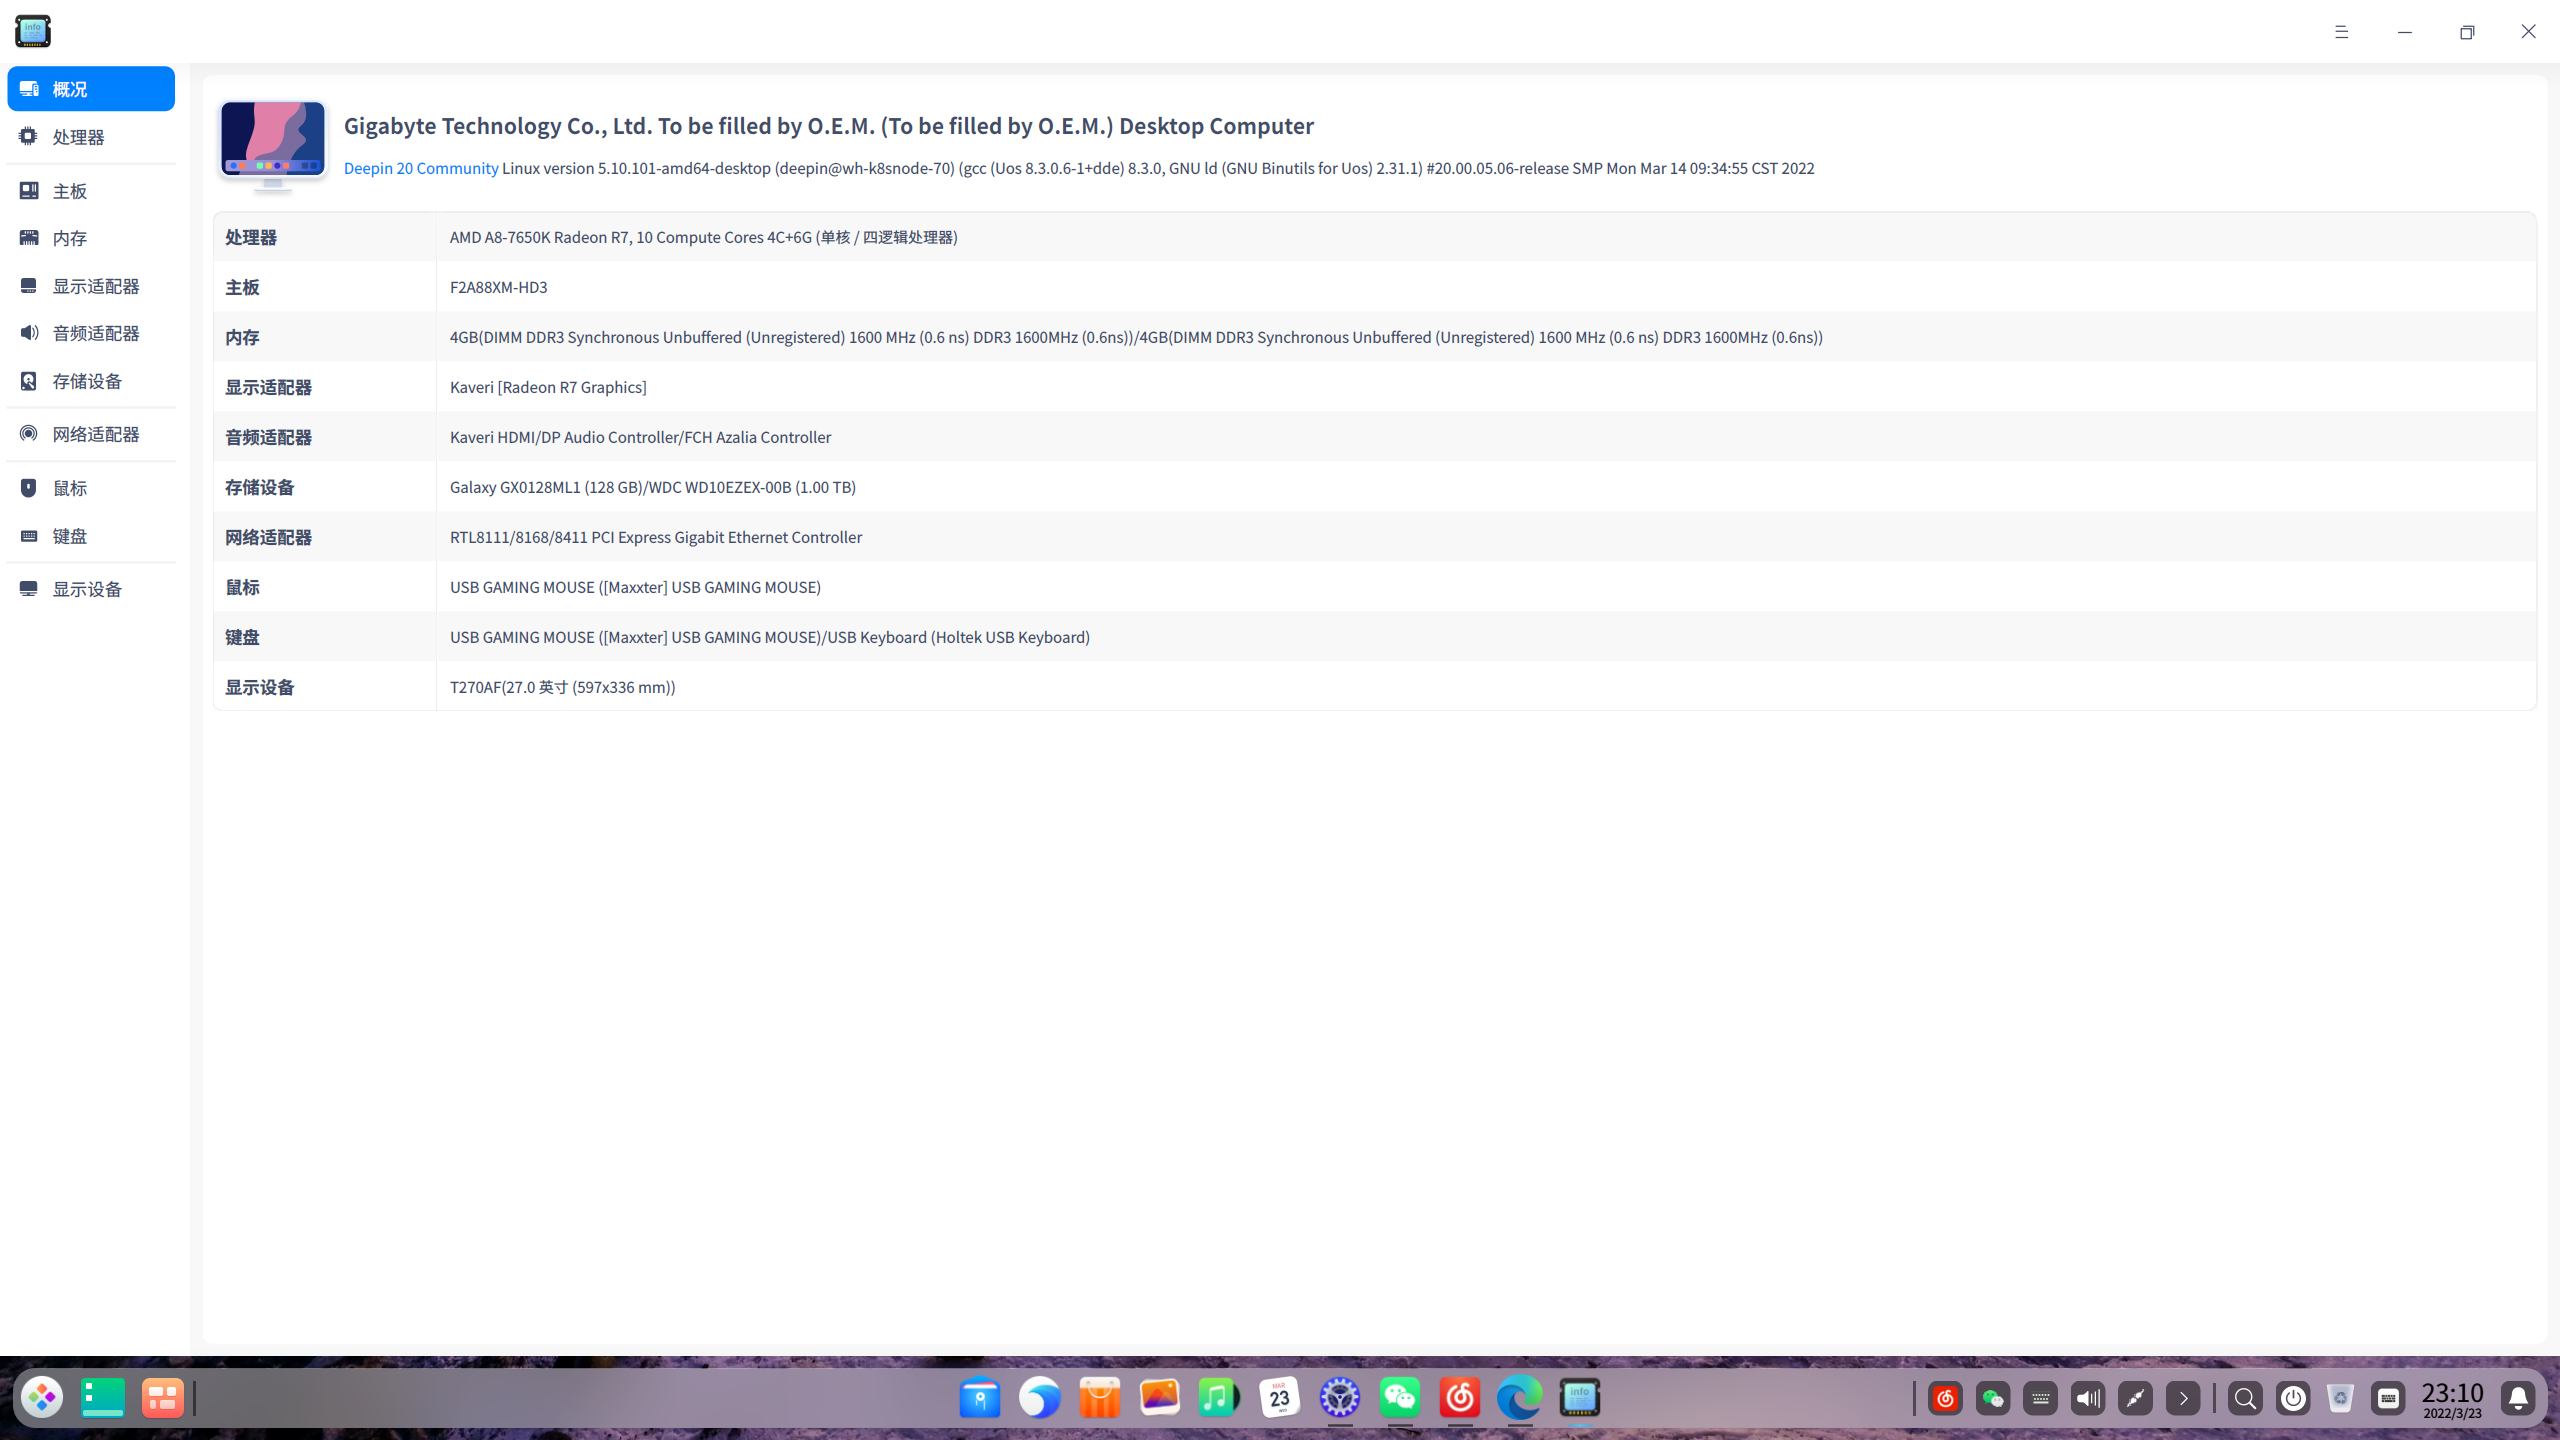Screen dimensions: 2560x1440
Task: Open the 处理器 (processor) sidebar section
Action: pos(78,137)
